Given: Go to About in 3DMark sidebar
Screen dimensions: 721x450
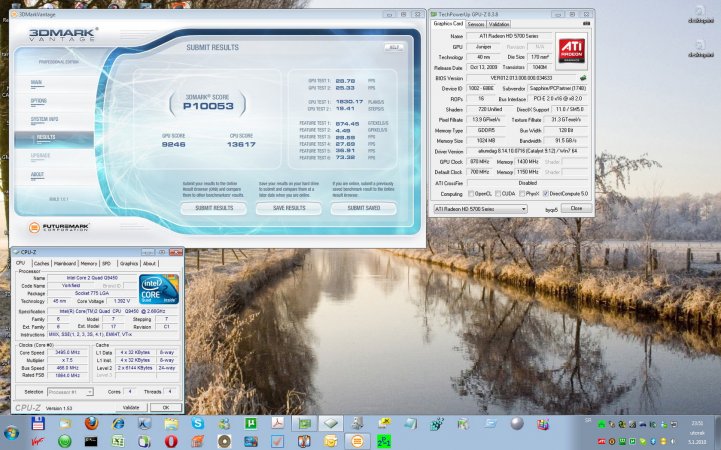Looking at the screenshot, I should (x=37, y=175).
